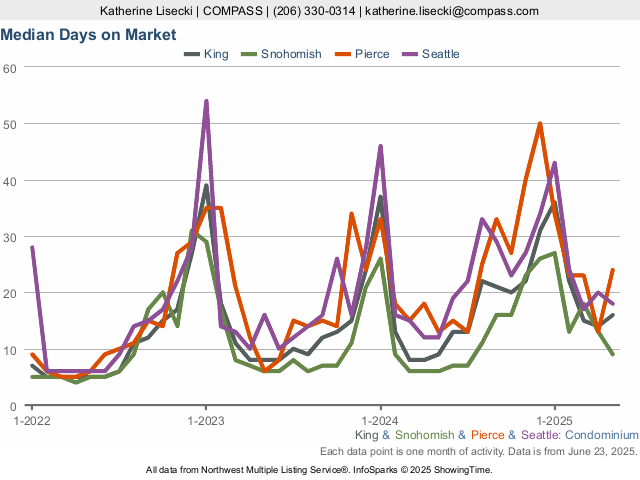Viewport: 640px width, 480px height.
Task: Click the email katherine.lisecki@compass.com in header
Action: 453,11
